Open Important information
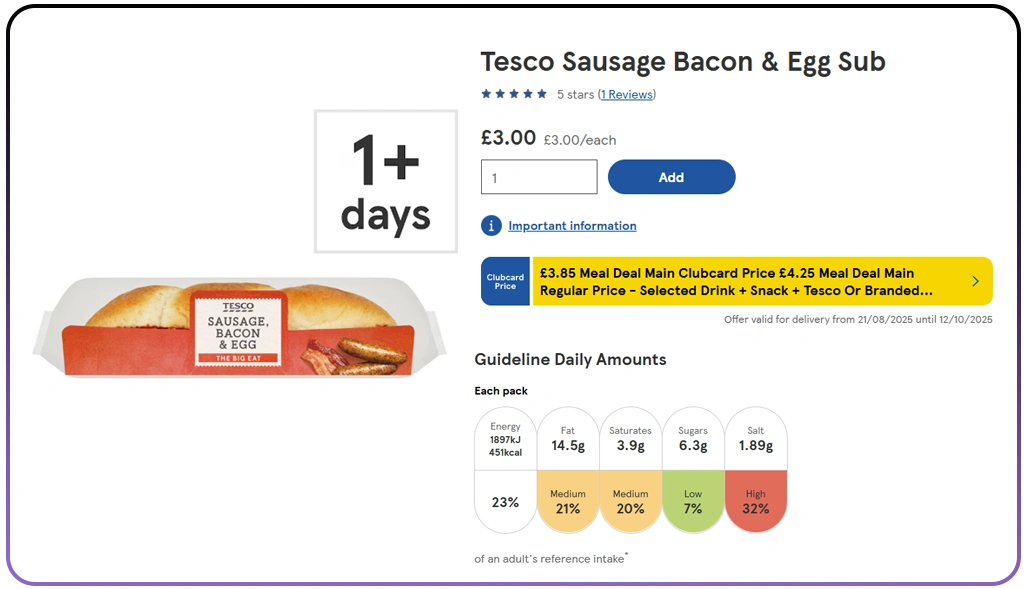The height and width of the screenshot is (589, 1026). pos(572,226)
